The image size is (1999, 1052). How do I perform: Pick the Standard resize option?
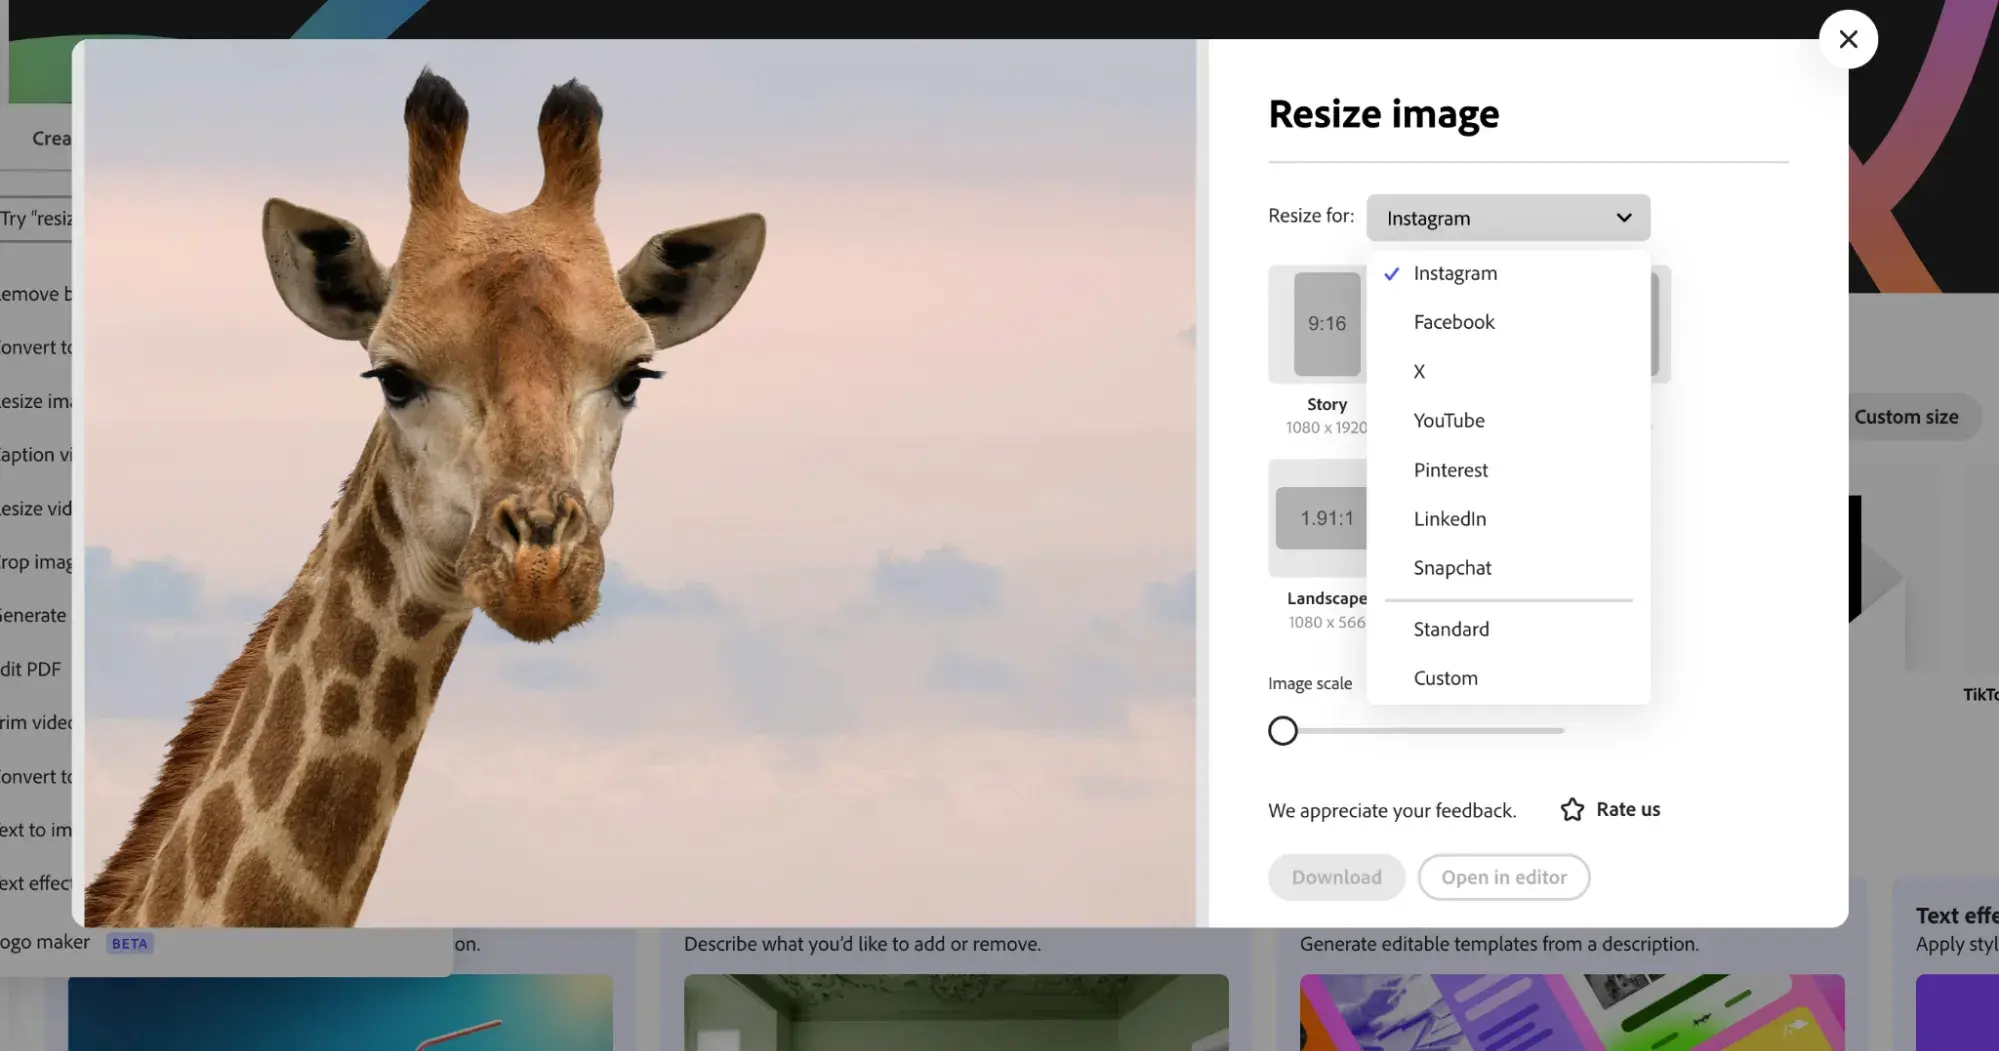pos(1450,628)
